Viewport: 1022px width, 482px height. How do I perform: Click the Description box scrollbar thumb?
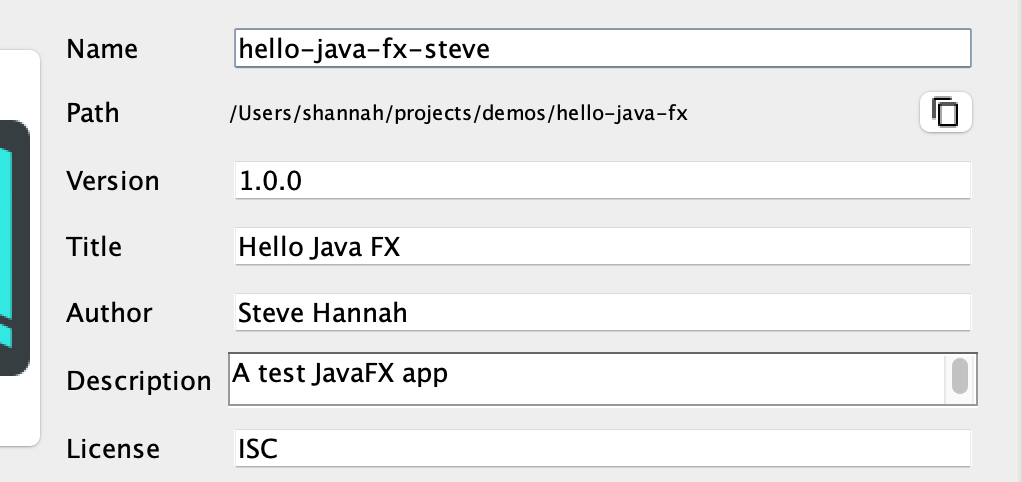(x=959, y=376)
